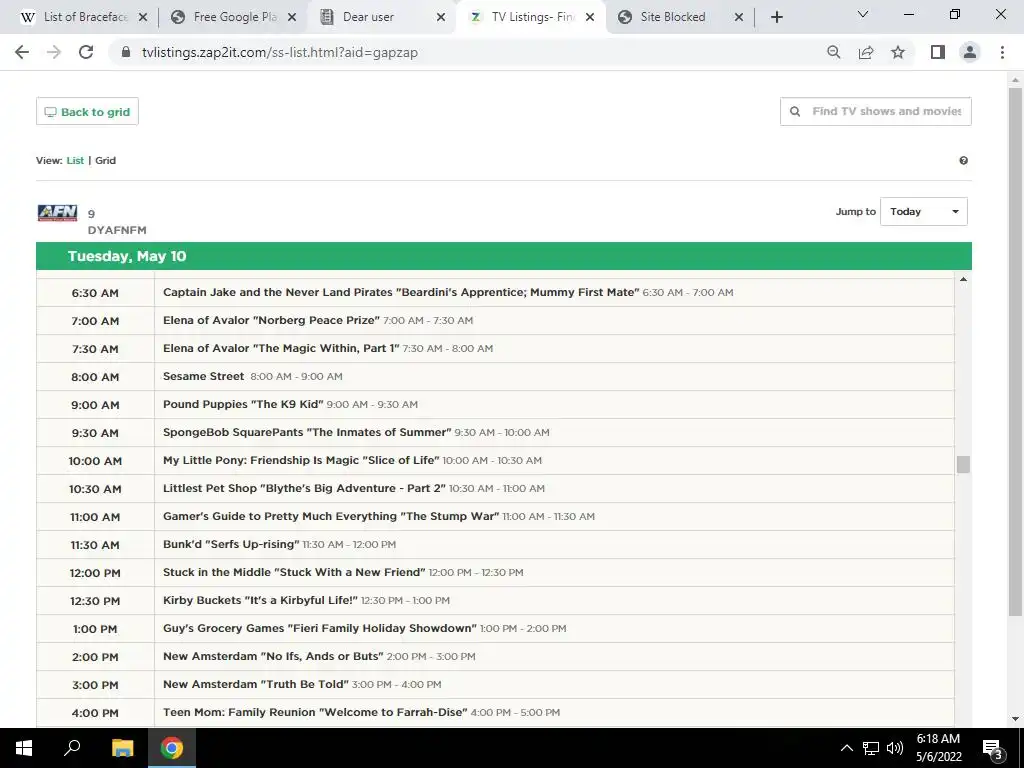Click the 10:00 AM time cell
1024x768 pixels.
point(95,461)
